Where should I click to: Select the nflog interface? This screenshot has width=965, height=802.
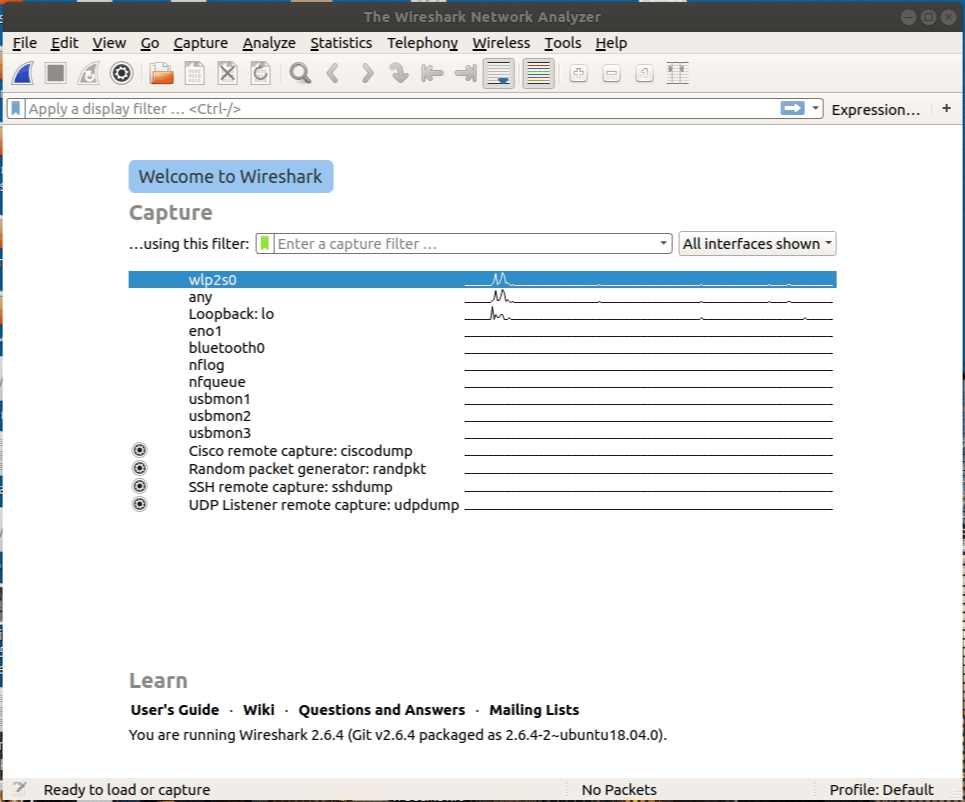pyautogui.click(x=482, y=365)
